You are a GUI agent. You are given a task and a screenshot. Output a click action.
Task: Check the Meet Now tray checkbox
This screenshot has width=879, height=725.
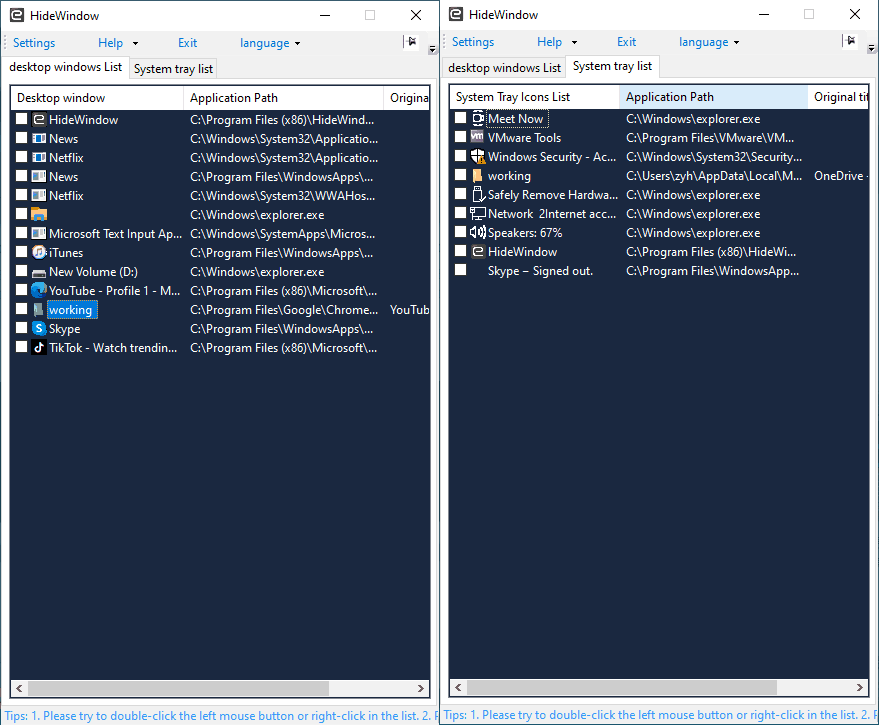460,117
